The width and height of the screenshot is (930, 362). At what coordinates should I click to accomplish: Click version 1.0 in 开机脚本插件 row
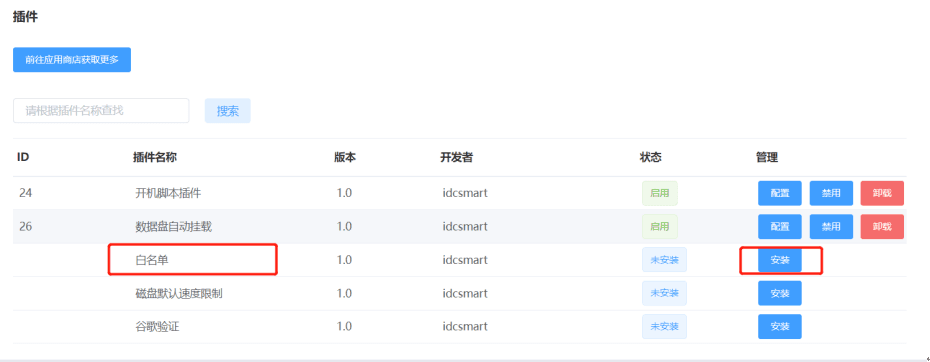(345, 193)
